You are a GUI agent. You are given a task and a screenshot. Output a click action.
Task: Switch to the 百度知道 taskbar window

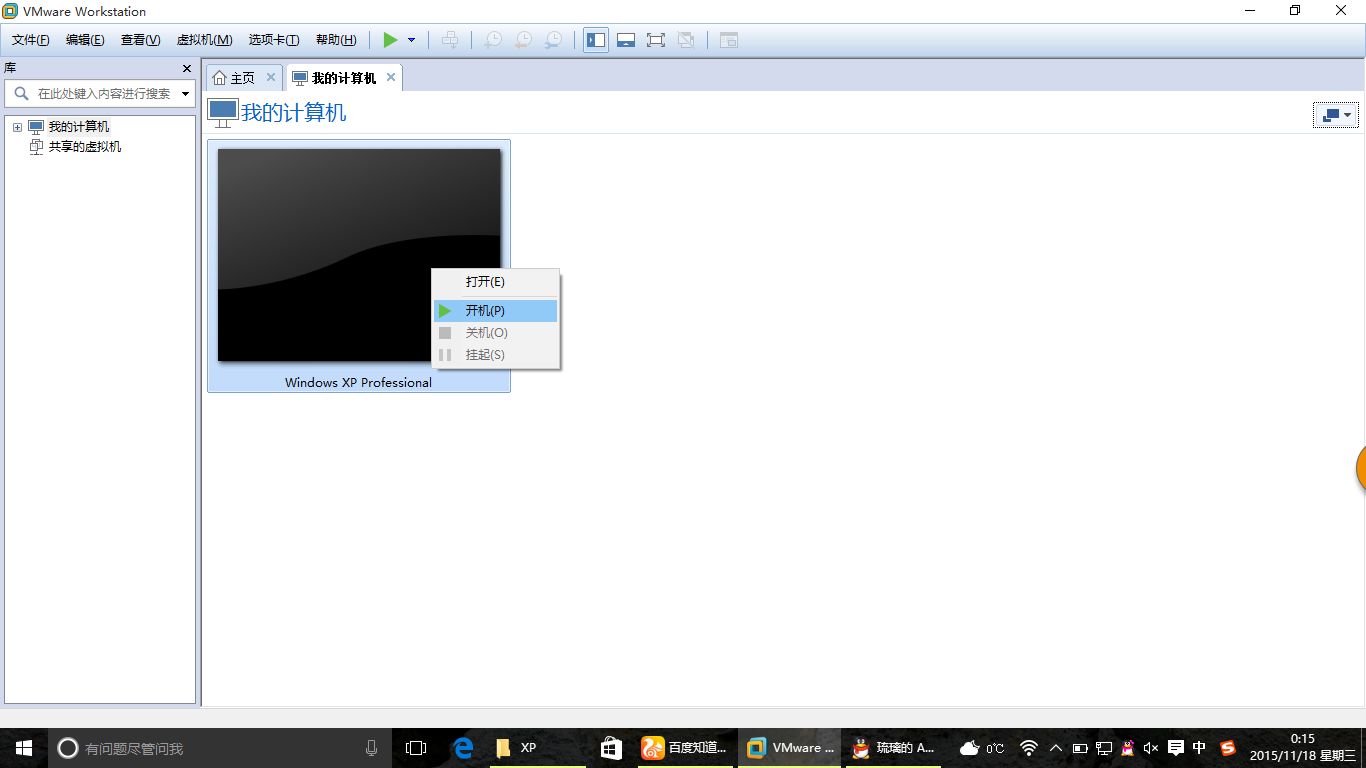[685, 748]
